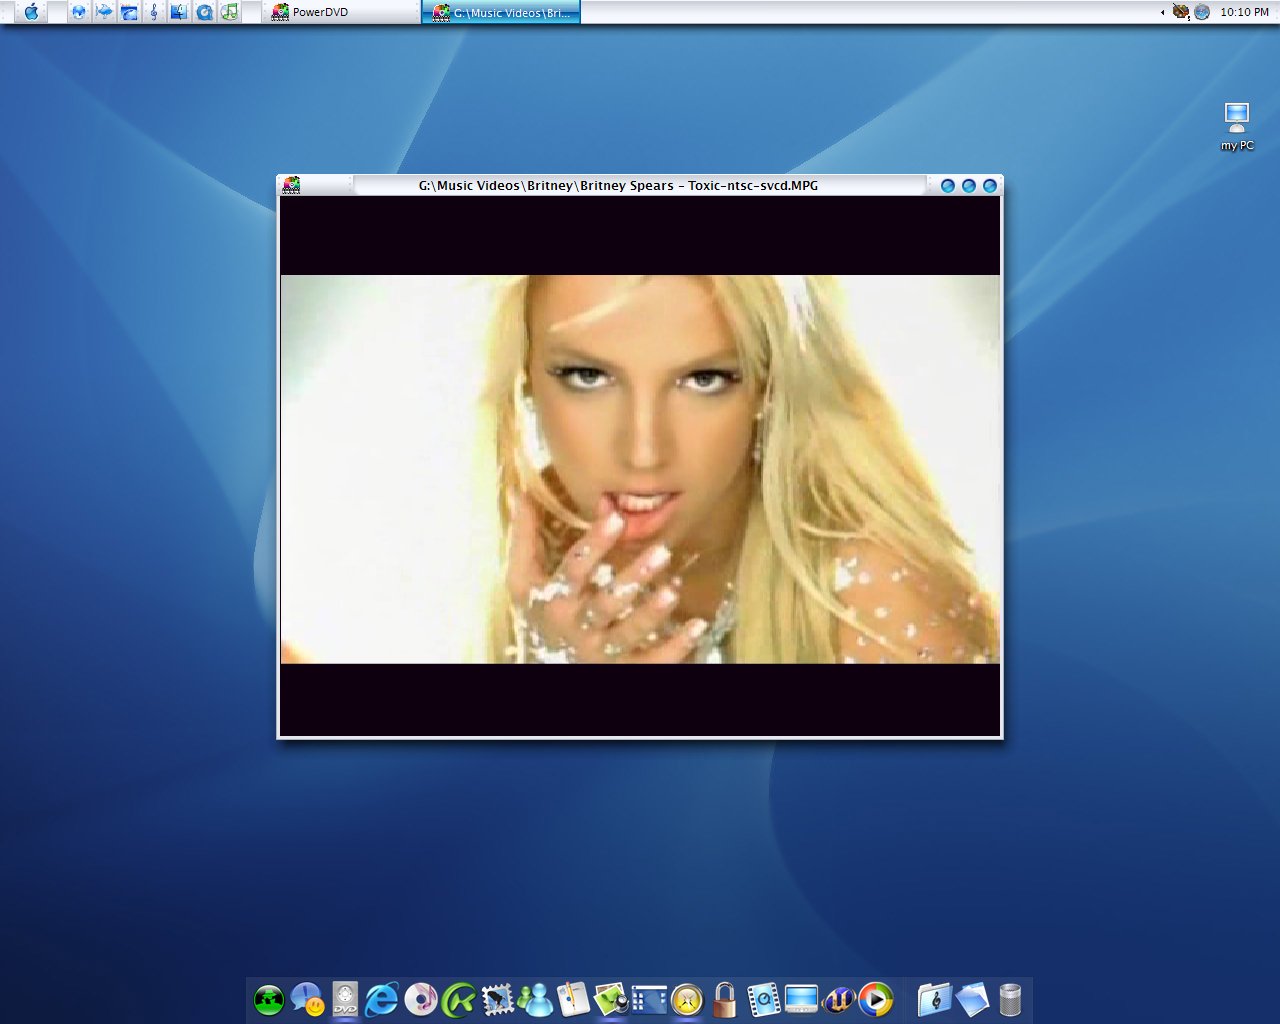Click the padlock dock icon
Screen dimensions: 1280x1024
click(725, 999)
